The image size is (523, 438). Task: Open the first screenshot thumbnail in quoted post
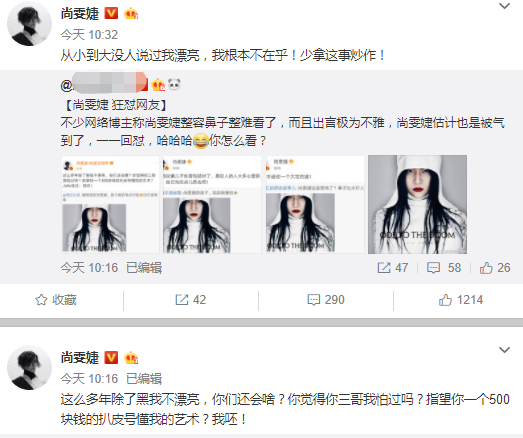tap(110, 204)
